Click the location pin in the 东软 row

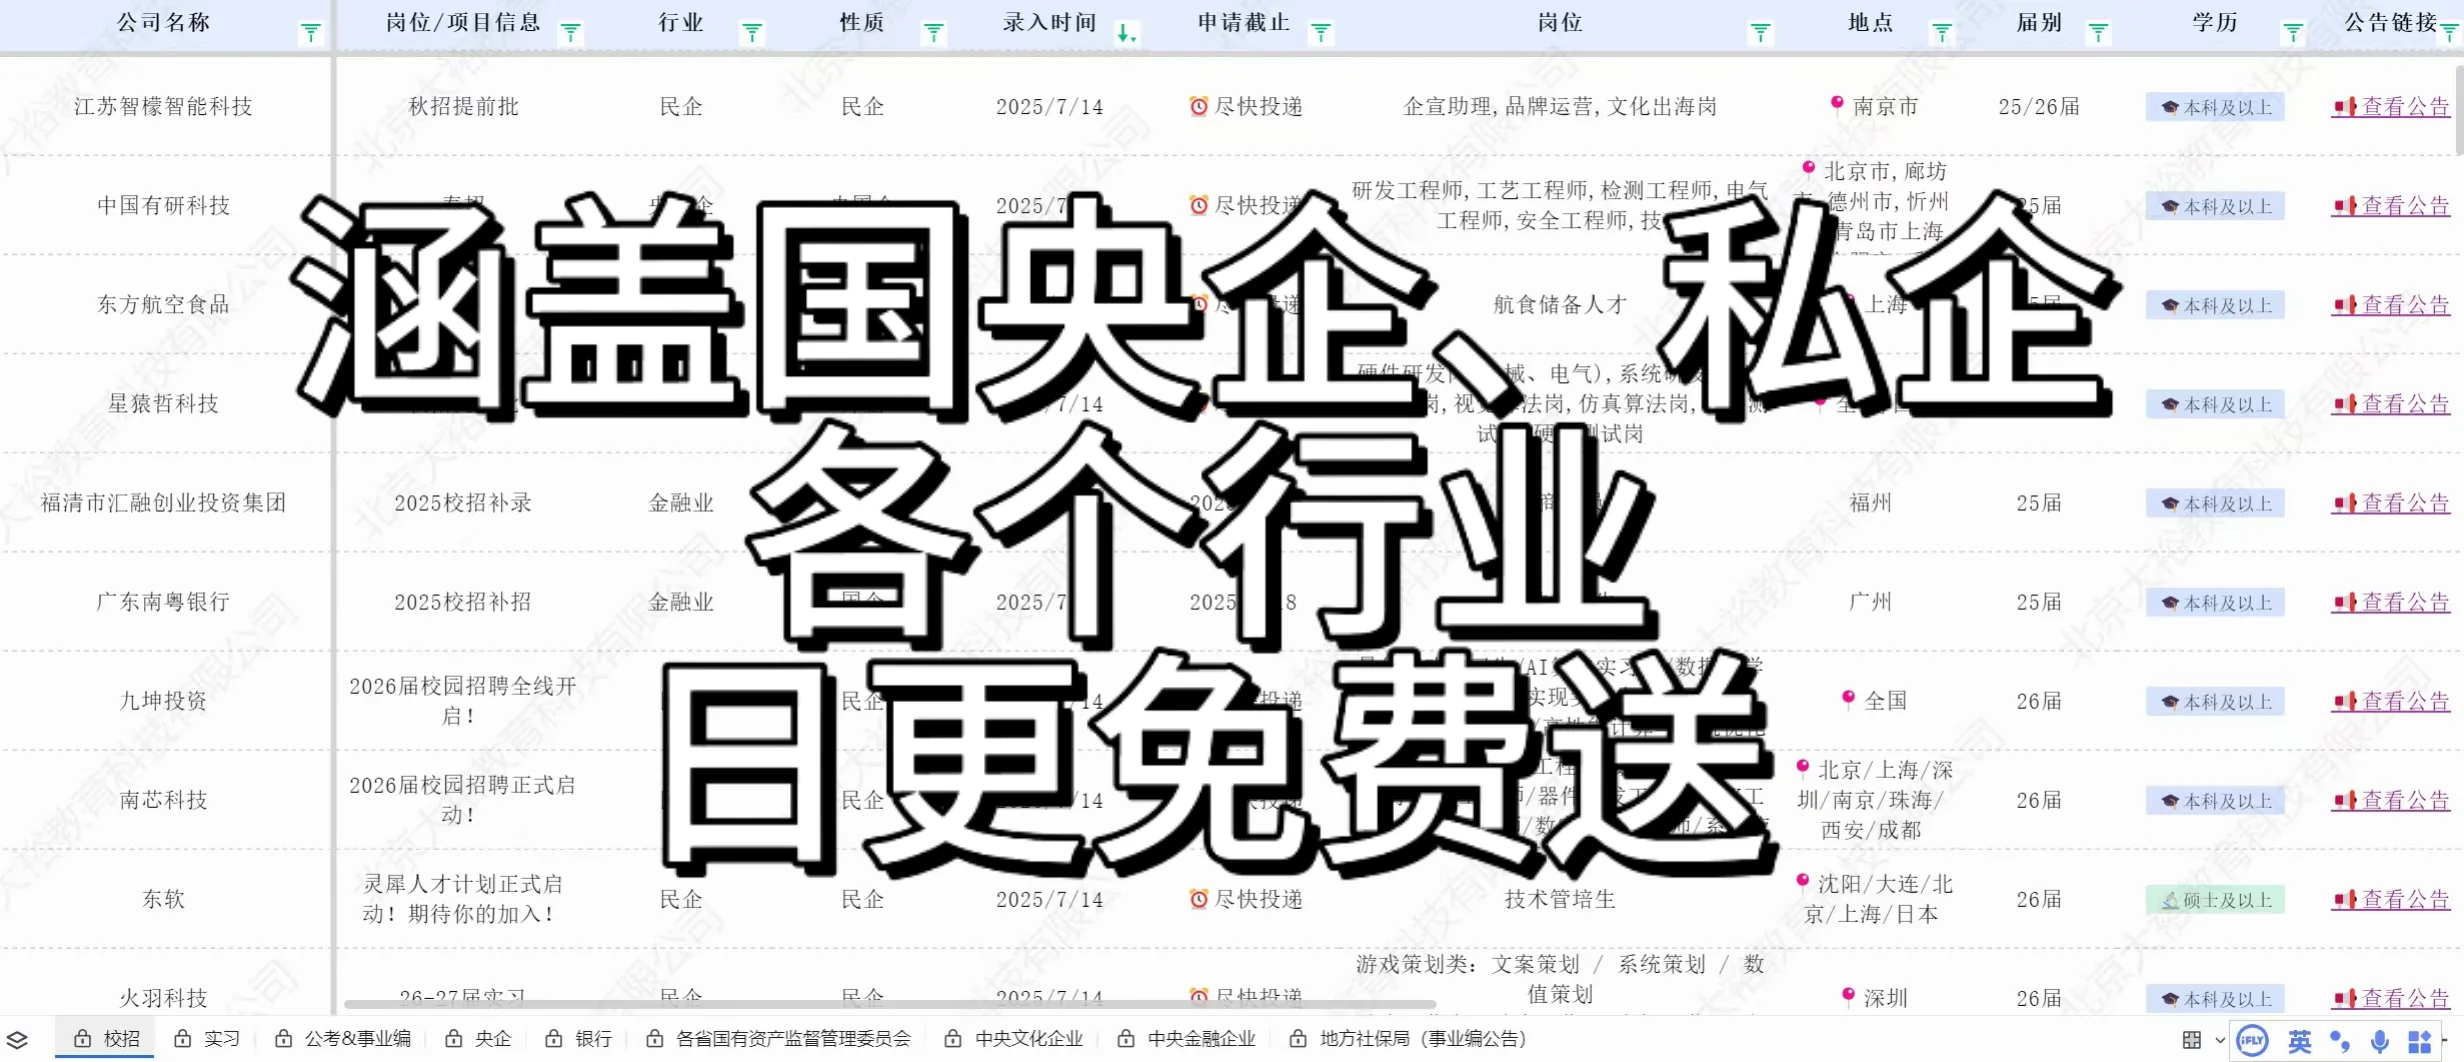[x=1803, y=881]
